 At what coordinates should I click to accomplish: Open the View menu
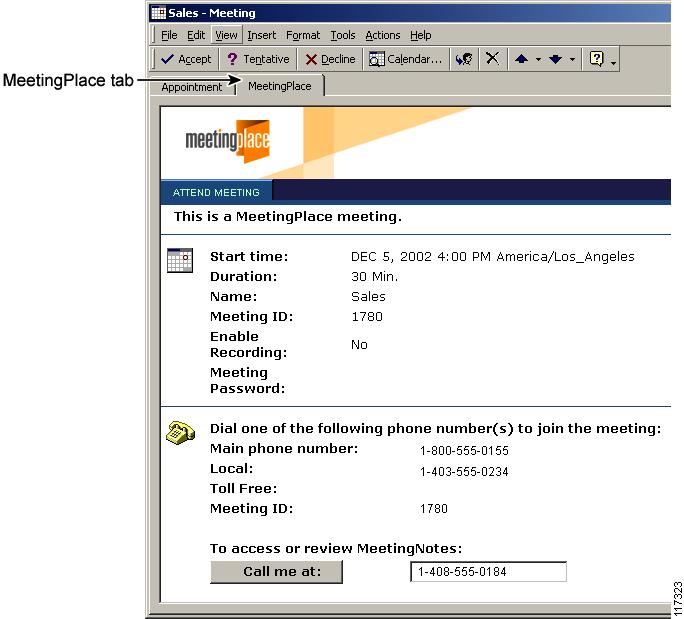click(226, 35)
